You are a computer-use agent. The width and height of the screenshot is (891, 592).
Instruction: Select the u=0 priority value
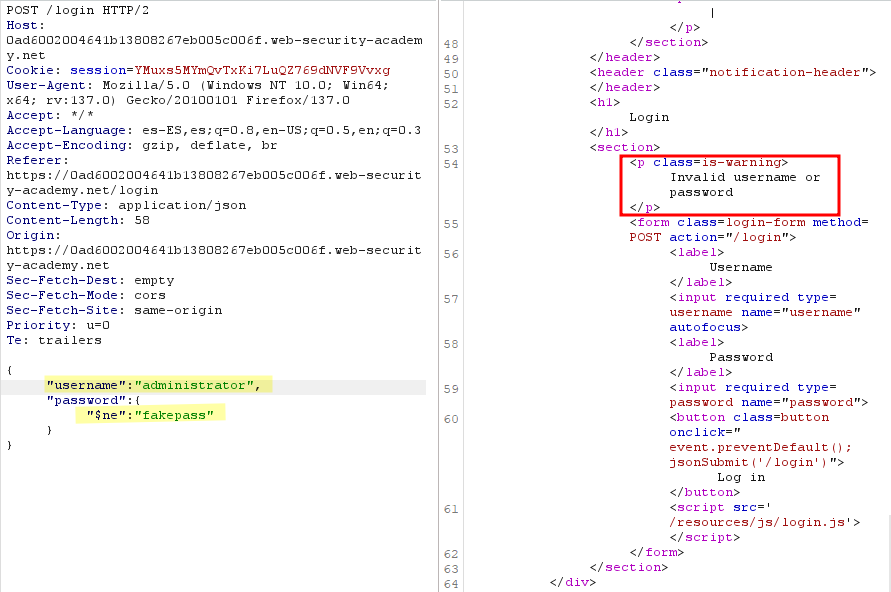[x=98, y=326]
